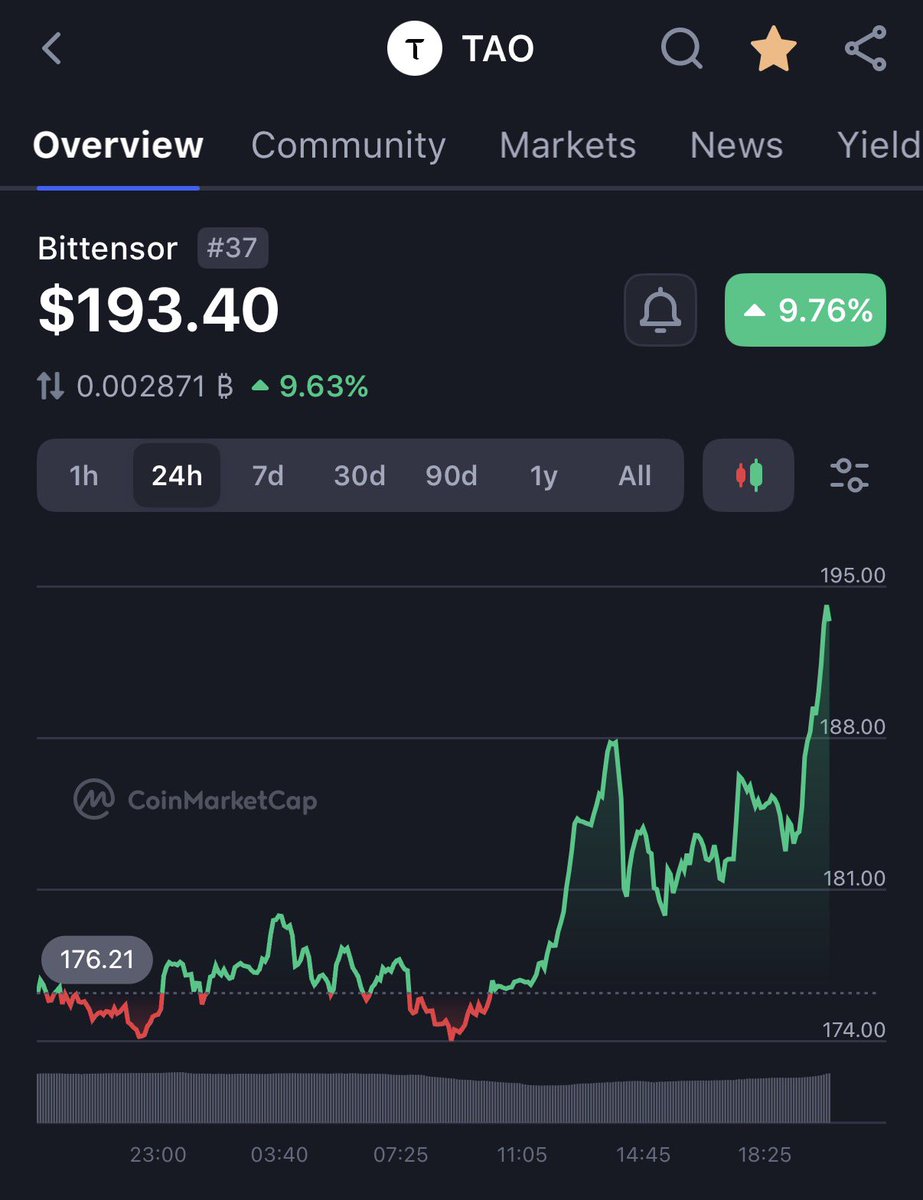Go back with the left arrow

point(52,48)
